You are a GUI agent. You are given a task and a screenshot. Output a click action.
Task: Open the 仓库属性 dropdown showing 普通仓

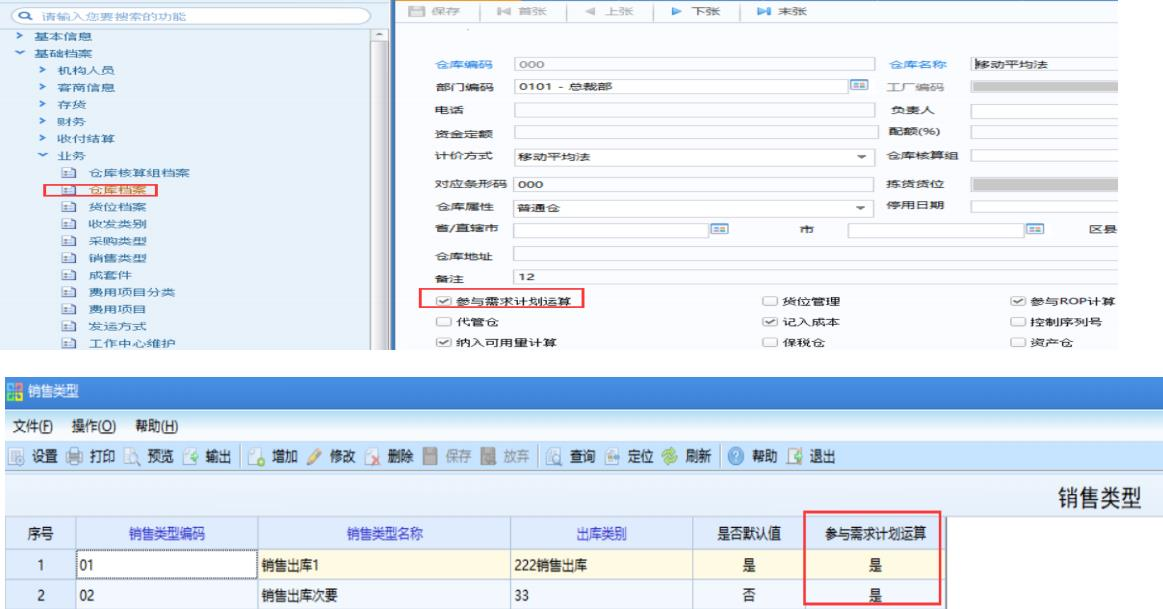(x=861, y=207)
